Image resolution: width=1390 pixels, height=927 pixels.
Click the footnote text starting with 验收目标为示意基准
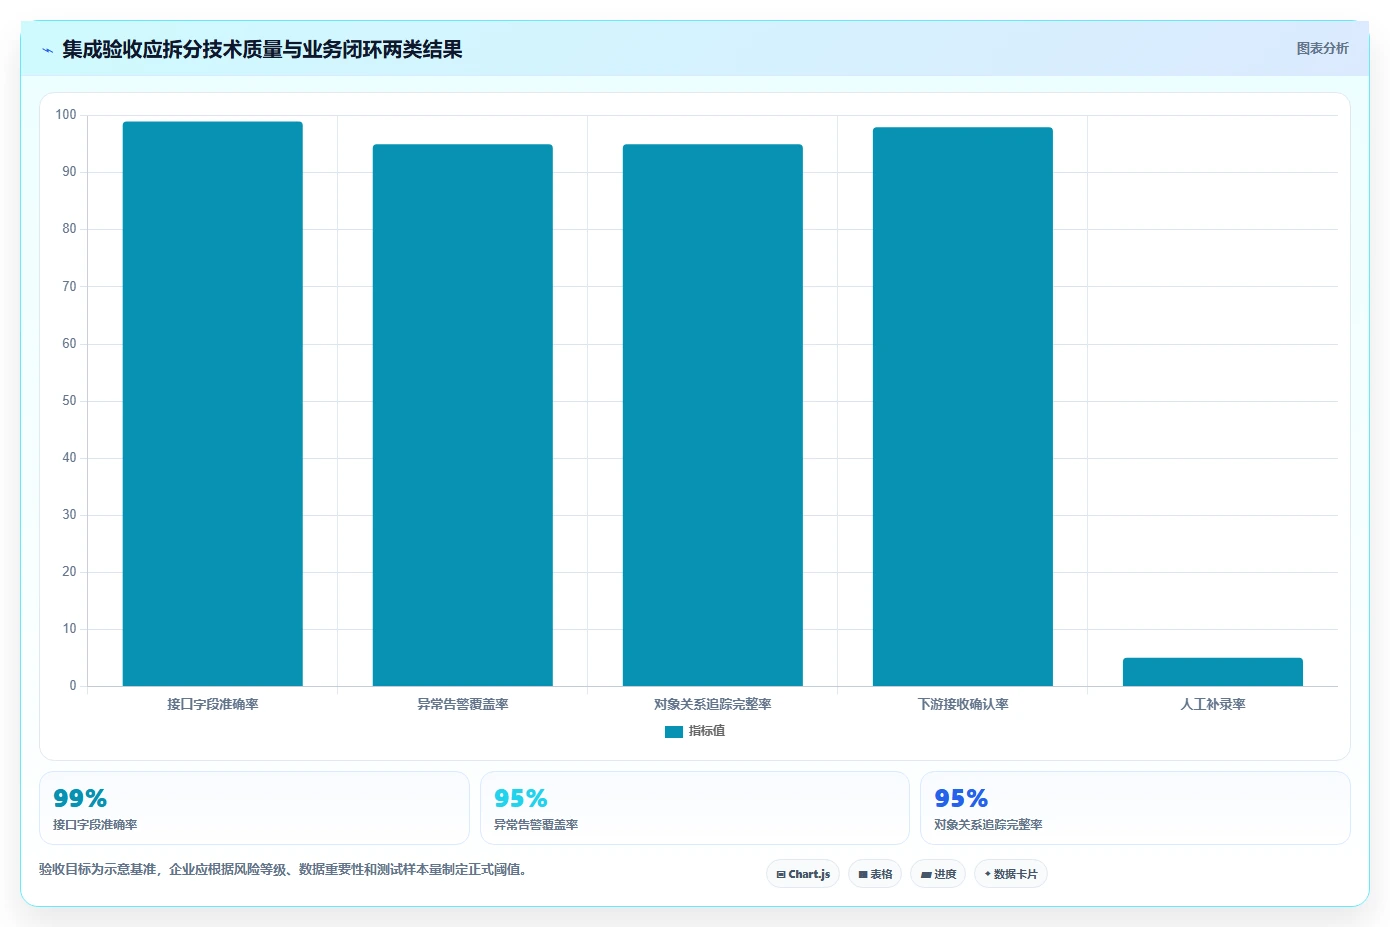point(283,870)
